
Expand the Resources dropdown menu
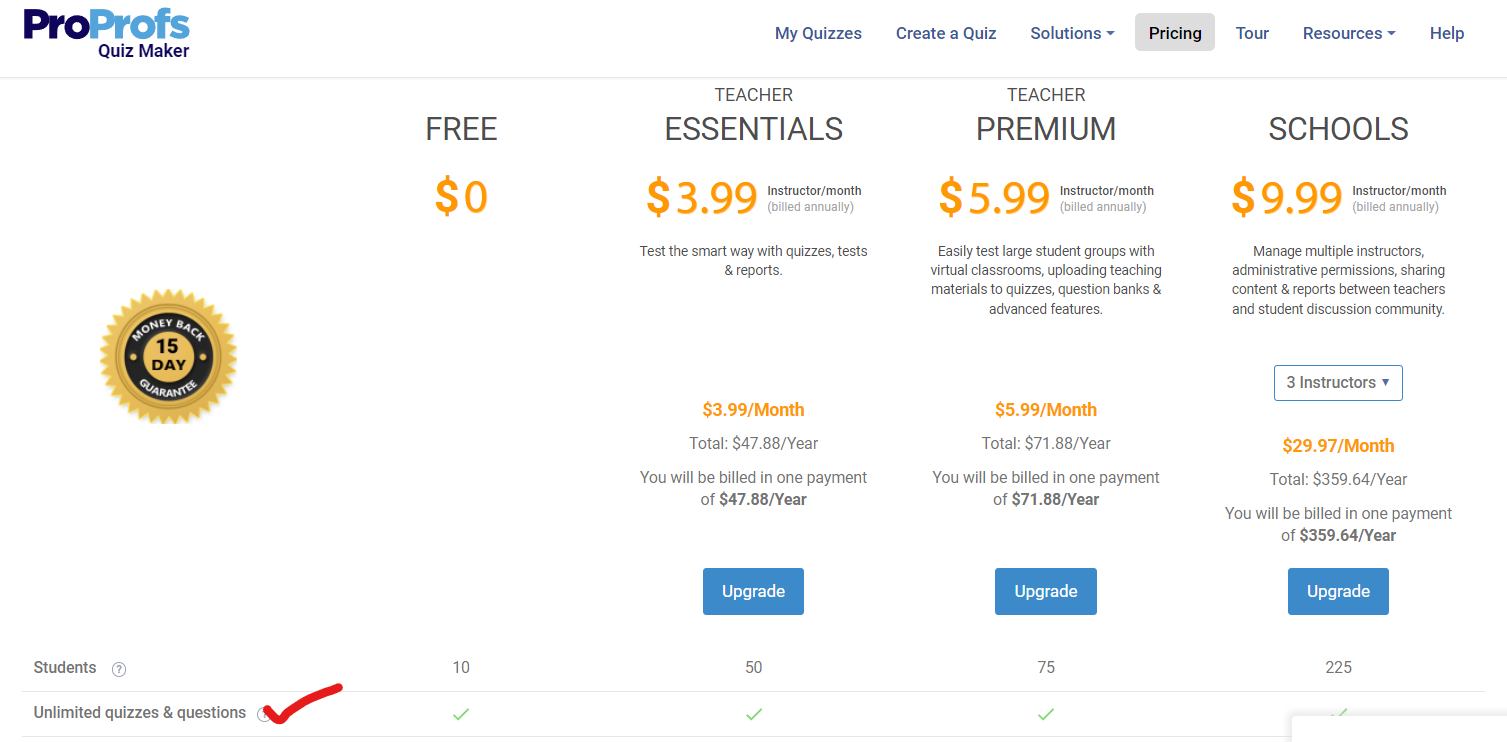point(1348,33)
